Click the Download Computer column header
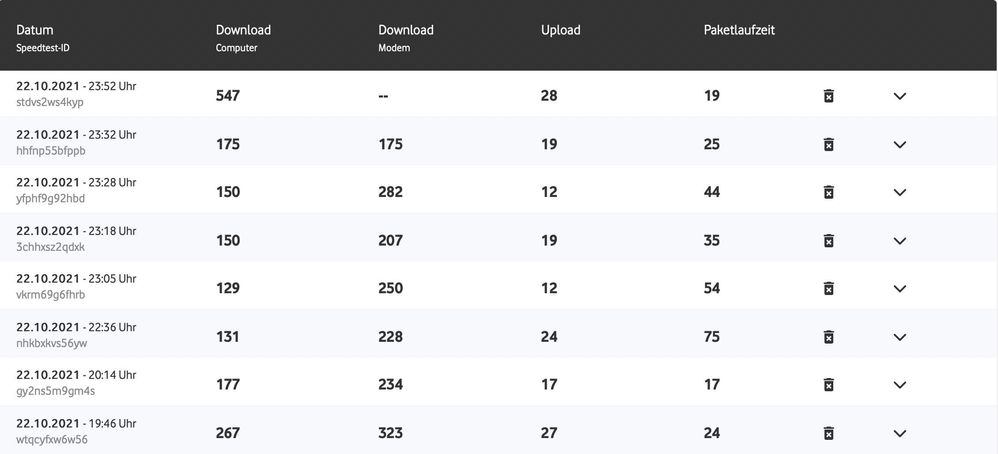The width and height of the screenshot is (998, 454). [x=243, y=30]
